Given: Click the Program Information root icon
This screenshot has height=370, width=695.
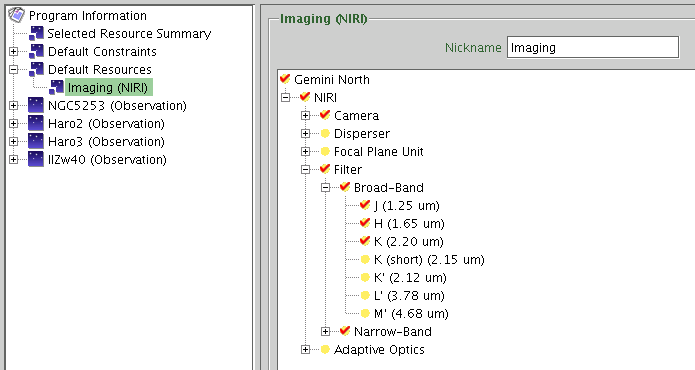Looking at the screenshot, I should click(16, 15).
